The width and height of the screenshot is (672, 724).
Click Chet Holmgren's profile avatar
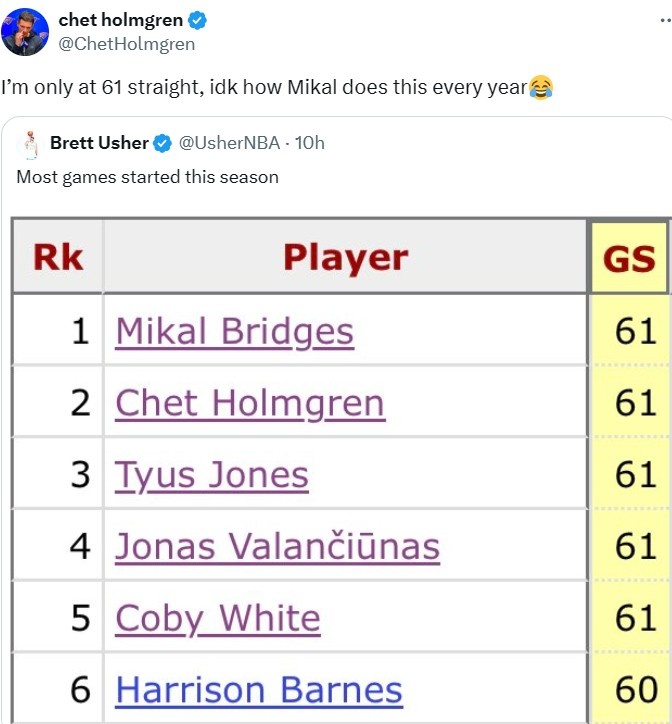click(25, 32)
